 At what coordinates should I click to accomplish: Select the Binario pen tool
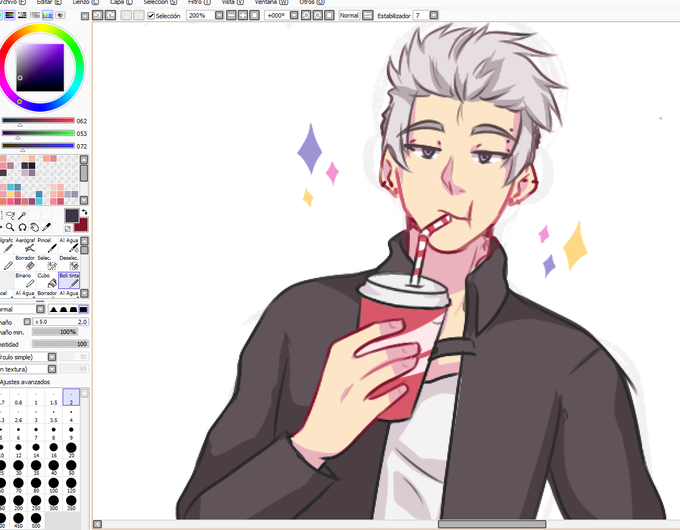pyautogui.click(x=25, y=281)
